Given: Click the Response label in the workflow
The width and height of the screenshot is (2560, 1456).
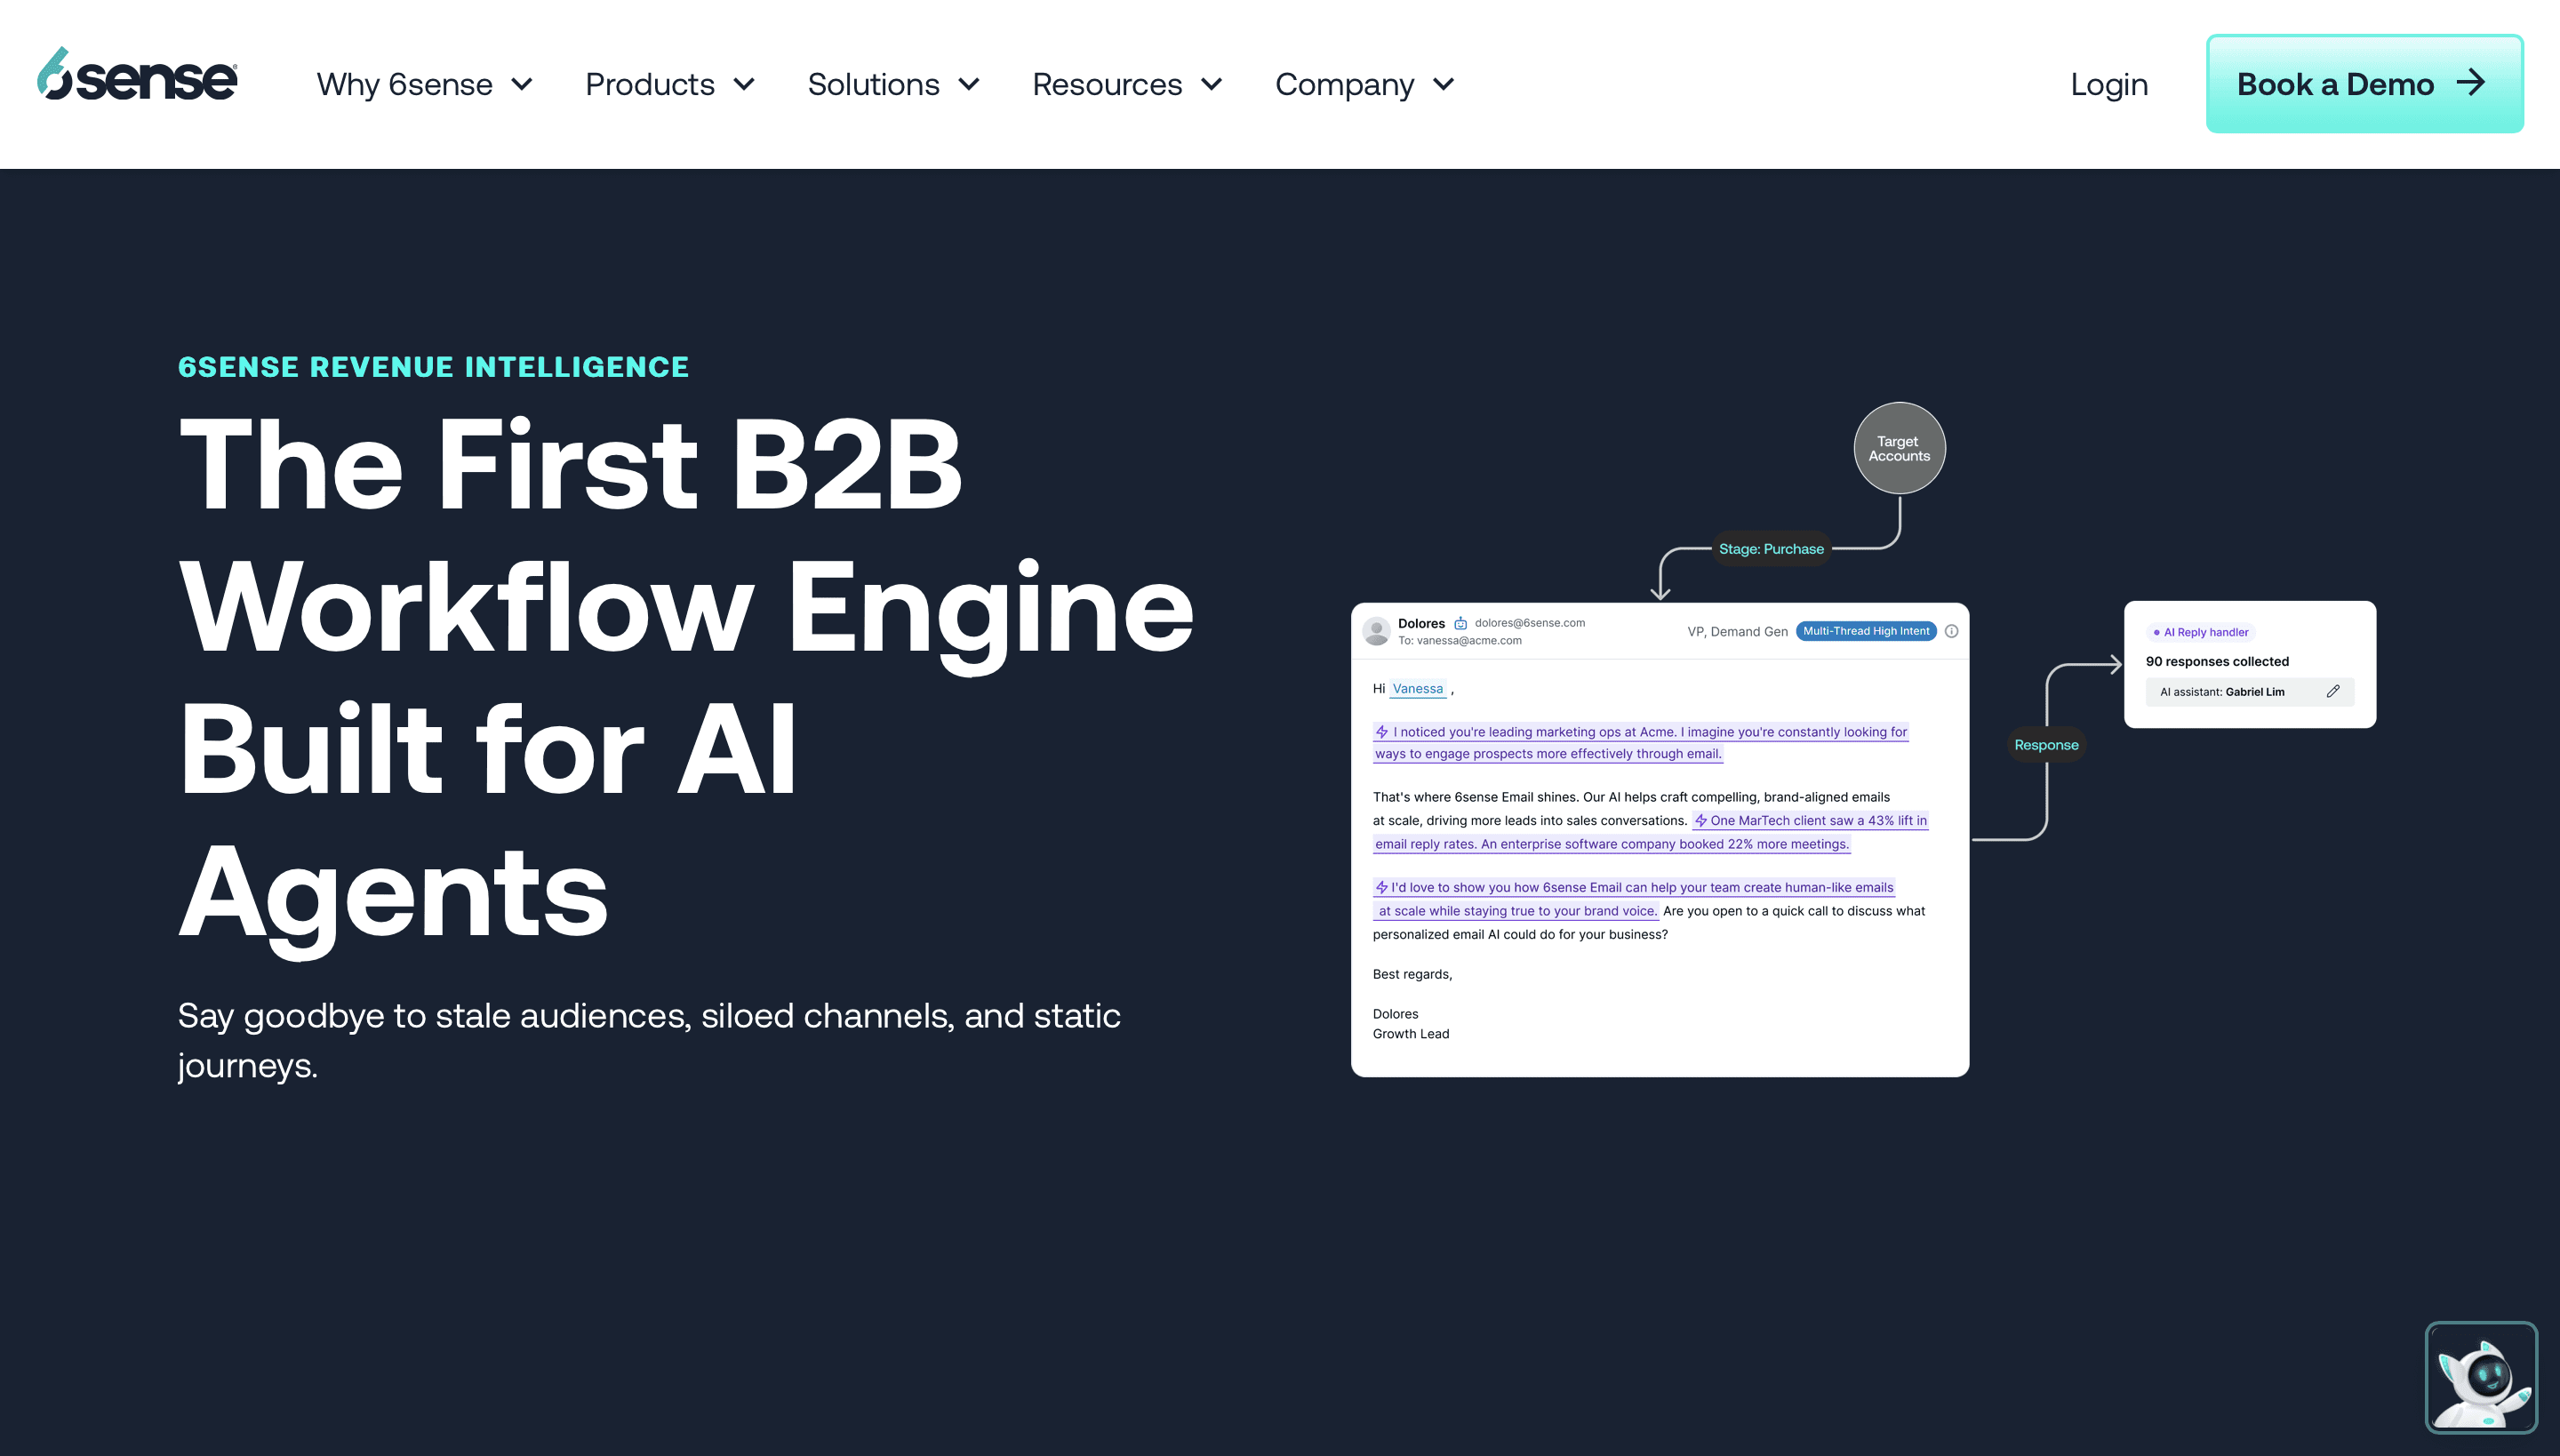Looking at the screenshot, I should pos(2045,745).
